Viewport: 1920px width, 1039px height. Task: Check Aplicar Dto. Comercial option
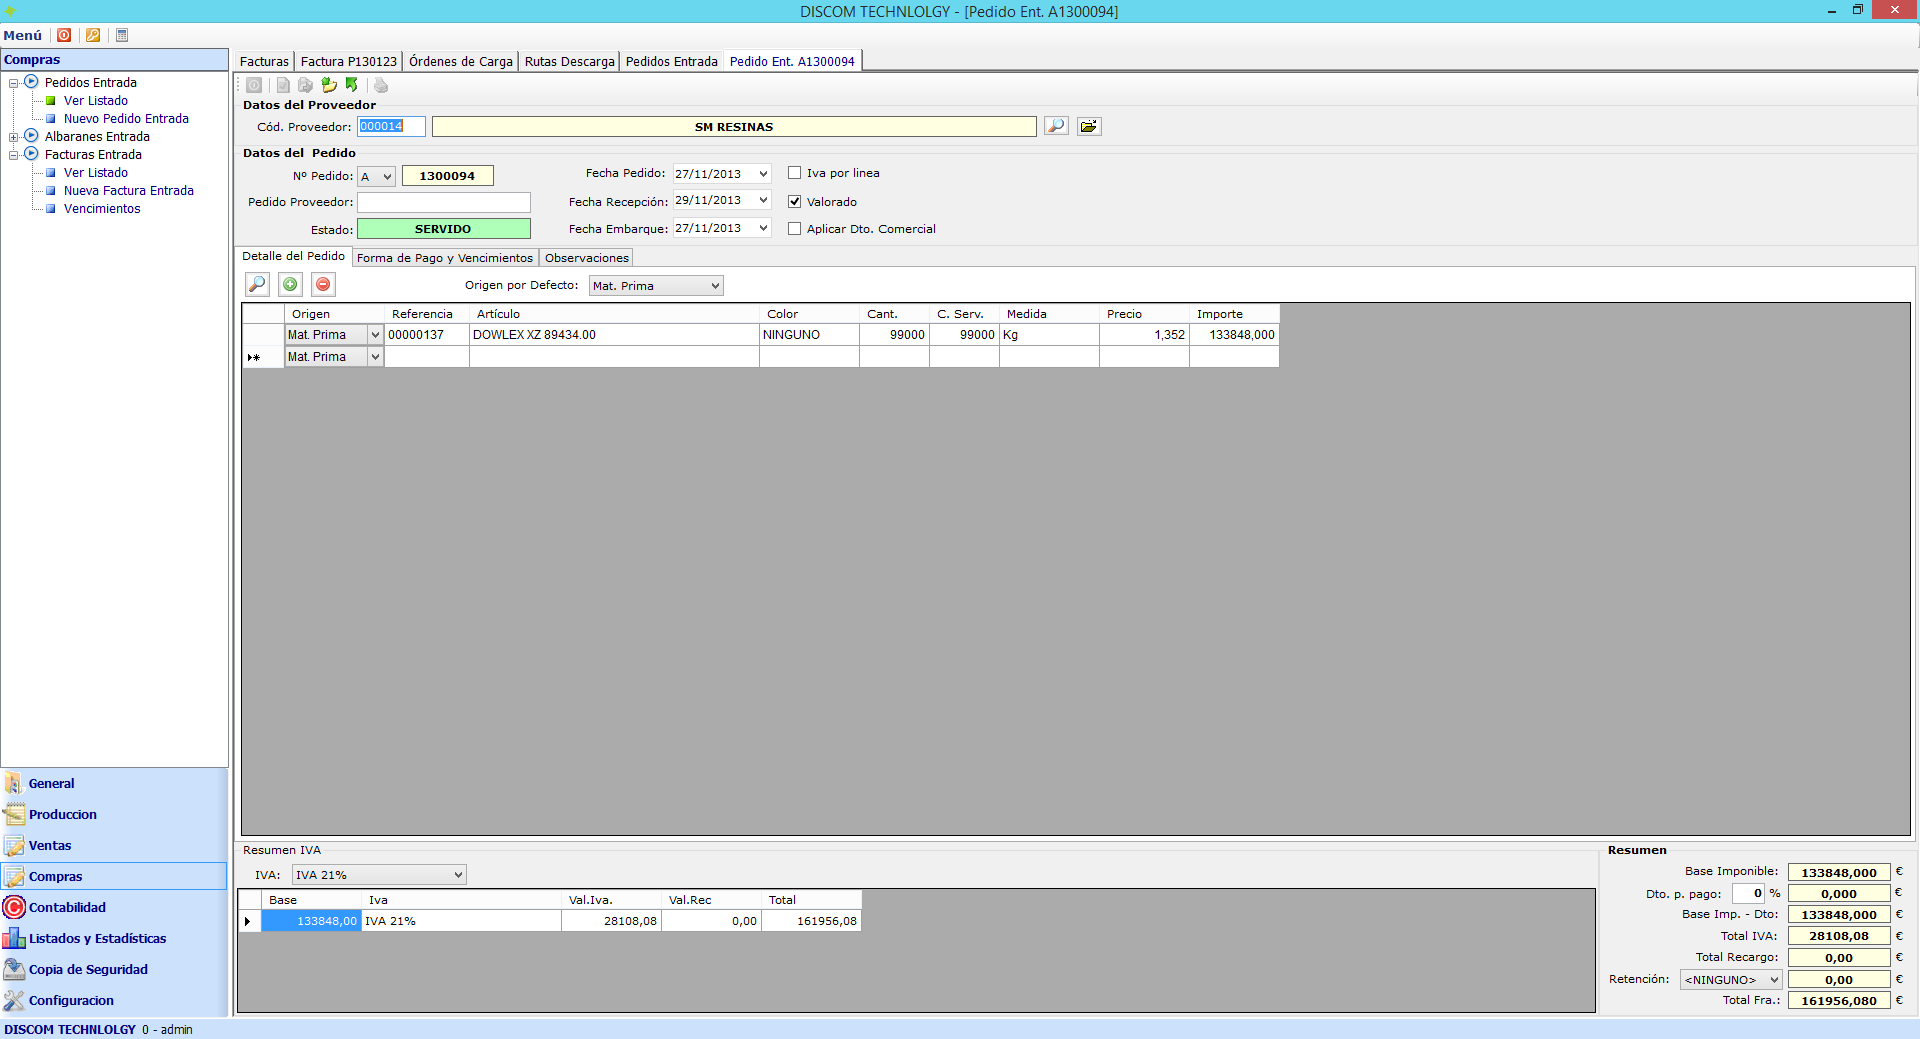pyautogui.click(x=795, y=229)
